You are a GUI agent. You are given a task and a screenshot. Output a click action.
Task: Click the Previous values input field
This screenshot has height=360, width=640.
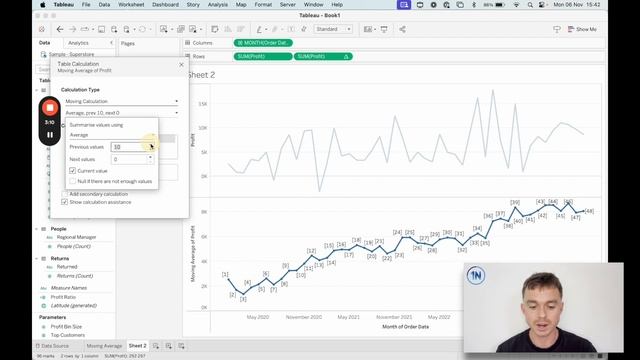[x=129, y=147]
